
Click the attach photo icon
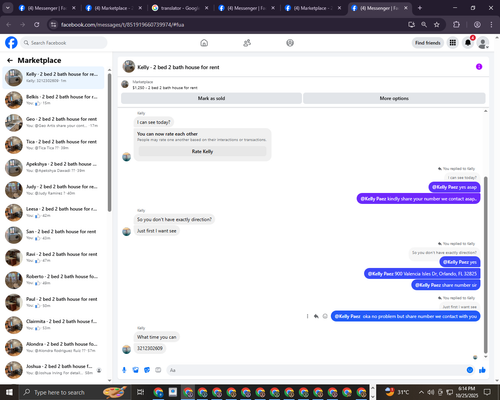(x=136, y=370)
